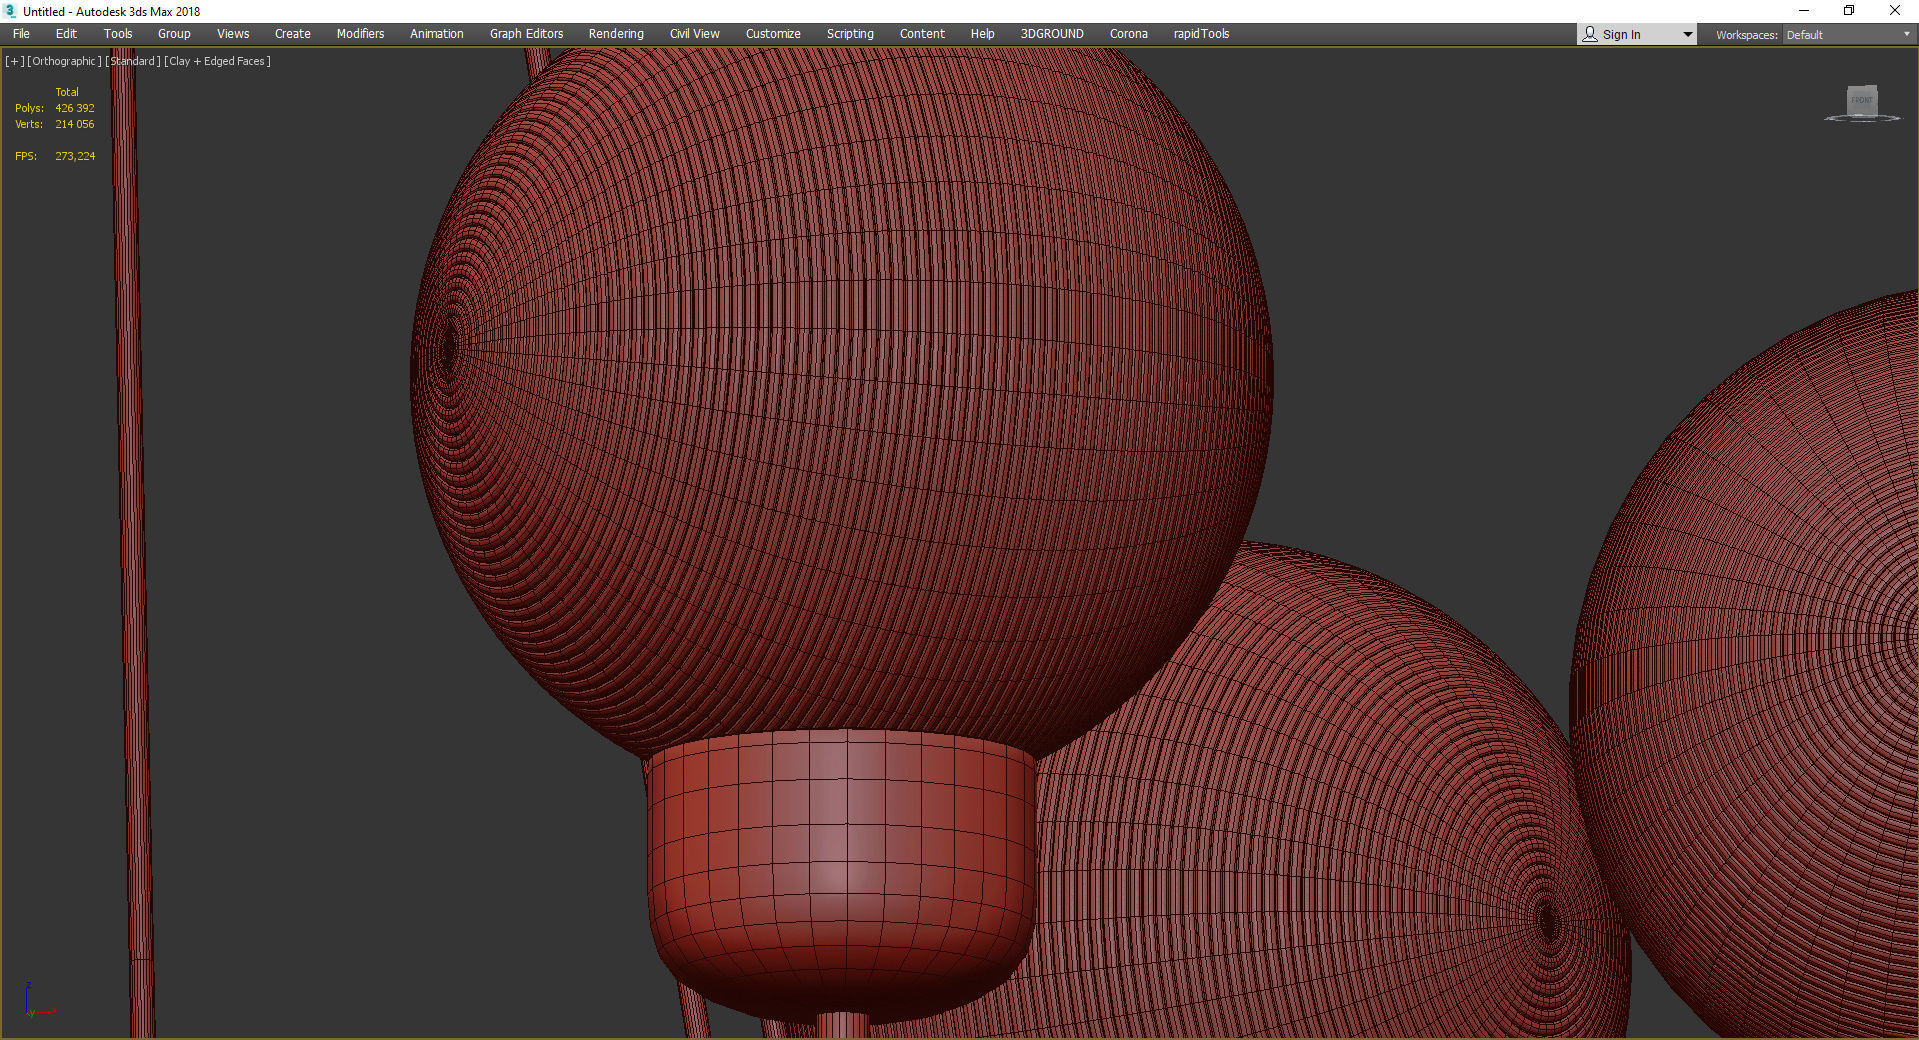
Task: Open the Create menu
Action: point(293,34)
